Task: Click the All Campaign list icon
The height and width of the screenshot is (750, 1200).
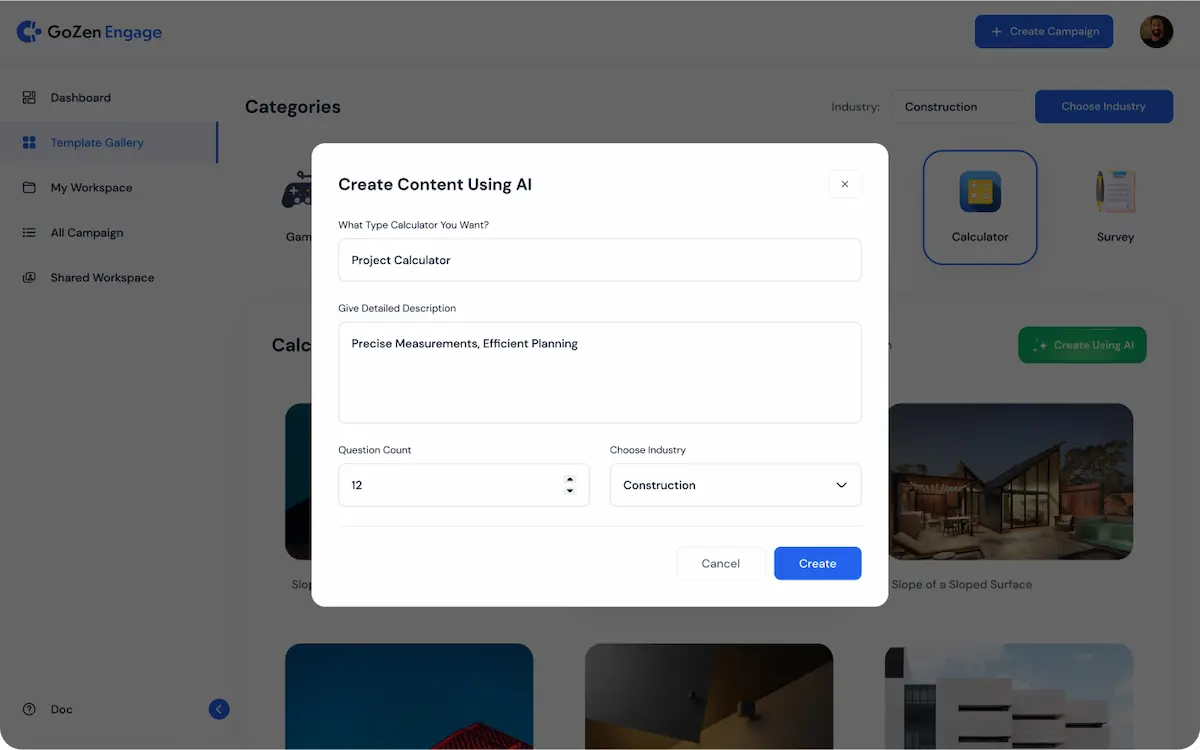Action: click(29, 232)
